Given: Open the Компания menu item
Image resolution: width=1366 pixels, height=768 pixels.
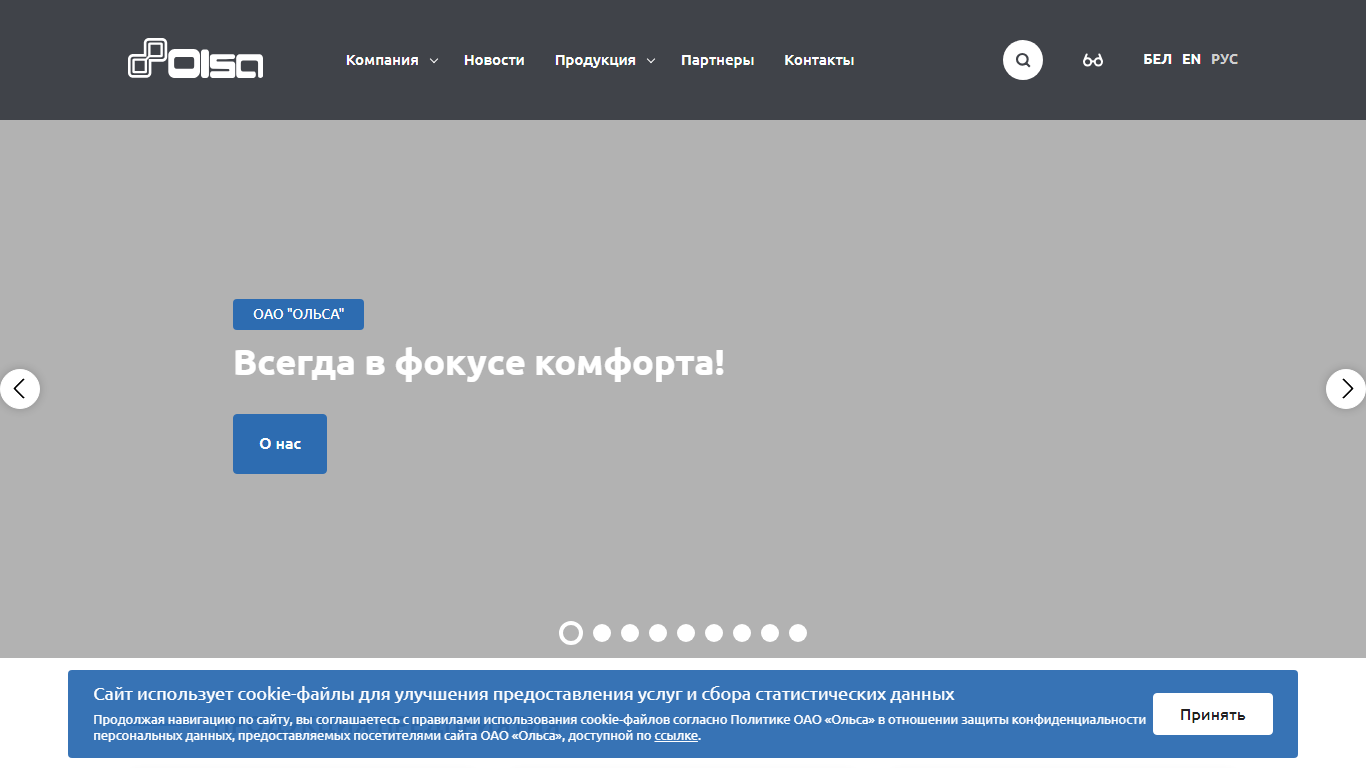Looking at the screenshot, I should pyautogui.click(x=382, y=60).
